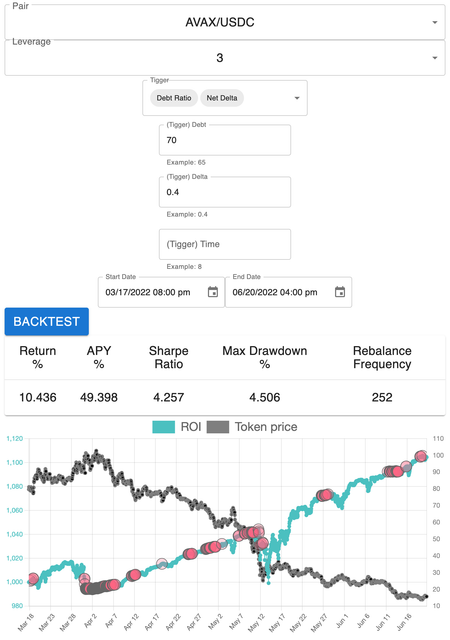
Task: Select the AVAX/USDC pair value
Action: coord(220,22)
